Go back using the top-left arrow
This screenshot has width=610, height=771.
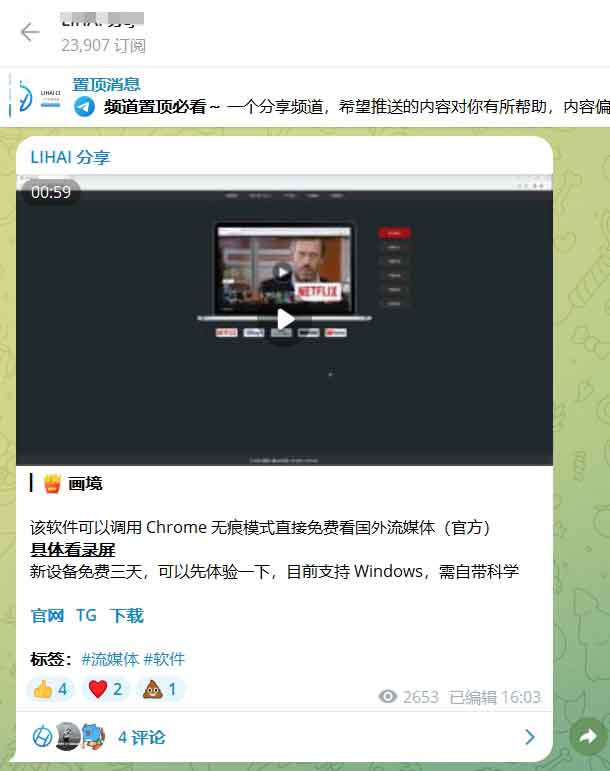click(x=30, y=32)
